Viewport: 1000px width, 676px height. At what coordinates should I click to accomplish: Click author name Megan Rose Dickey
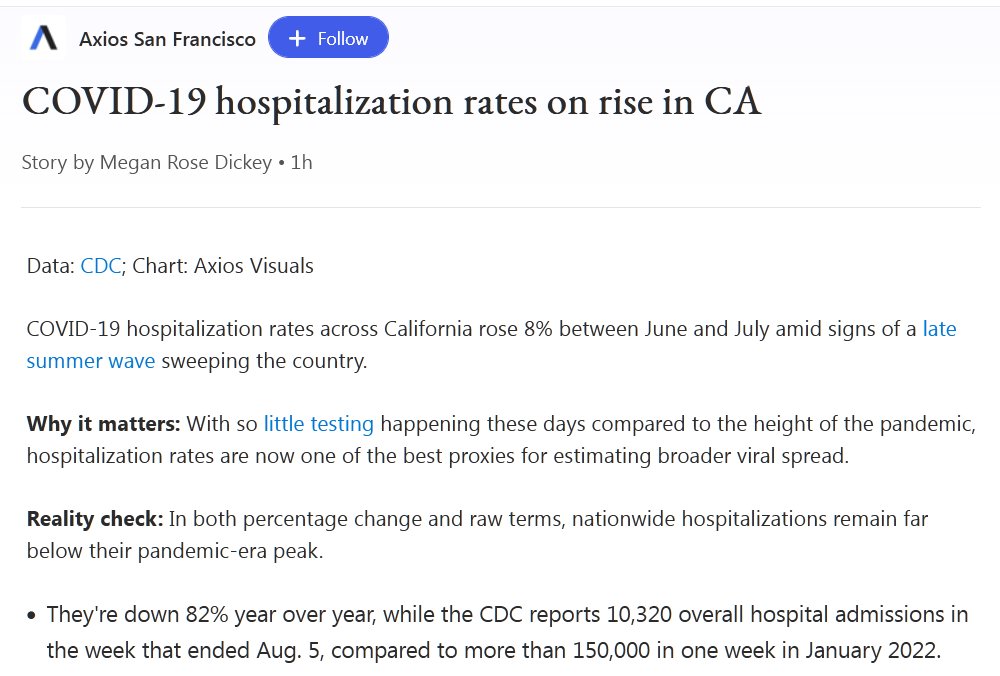click(185, 162)
